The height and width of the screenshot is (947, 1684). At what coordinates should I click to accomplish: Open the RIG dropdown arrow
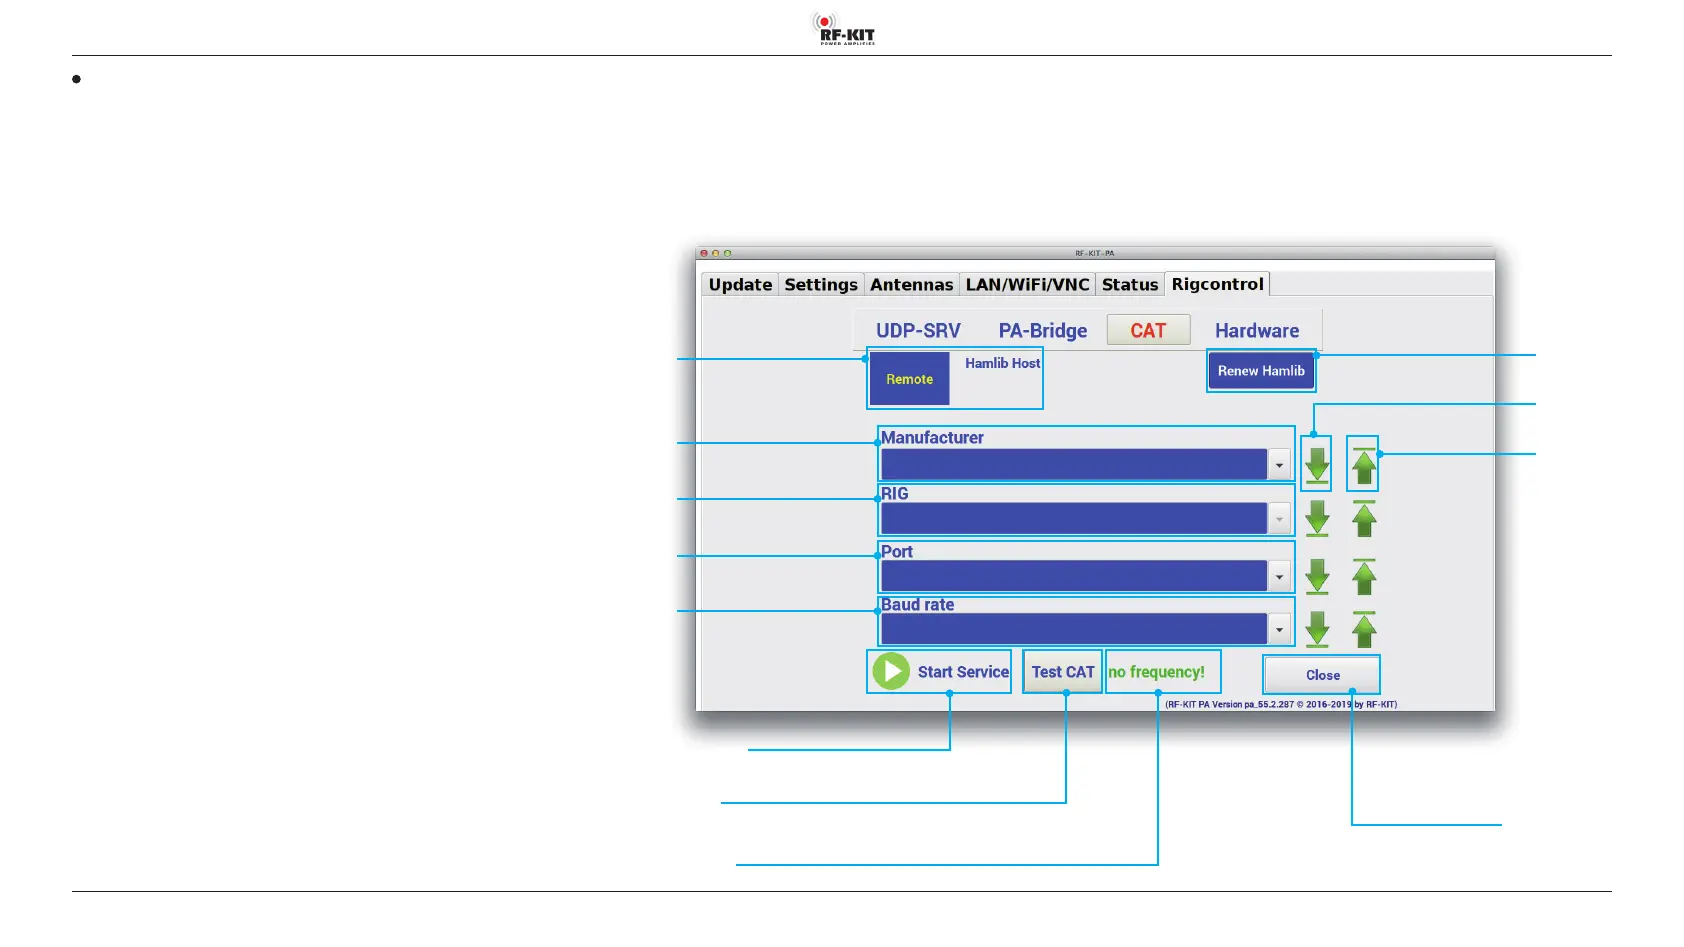point(1279,519)
